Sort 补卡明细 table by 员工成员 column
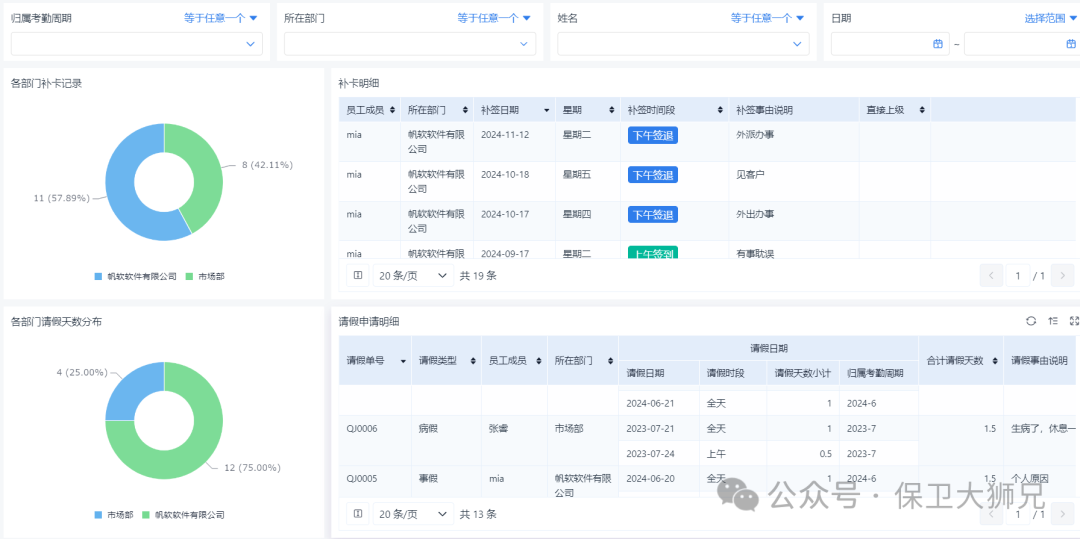Screen dimensions: 1080x539 392,110
